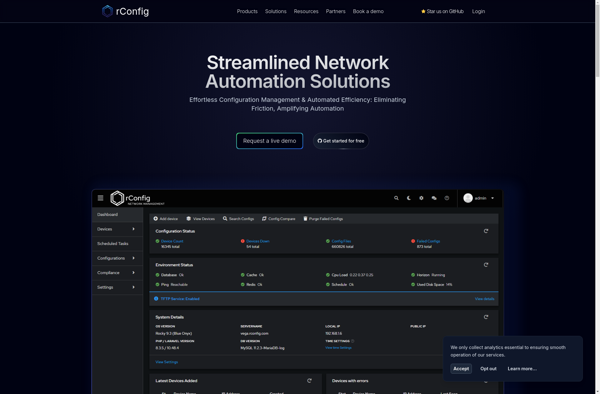This screenshot has width=600, height=394.
Task: Click the 'Devices with errors' panel title
Action: 350,381
